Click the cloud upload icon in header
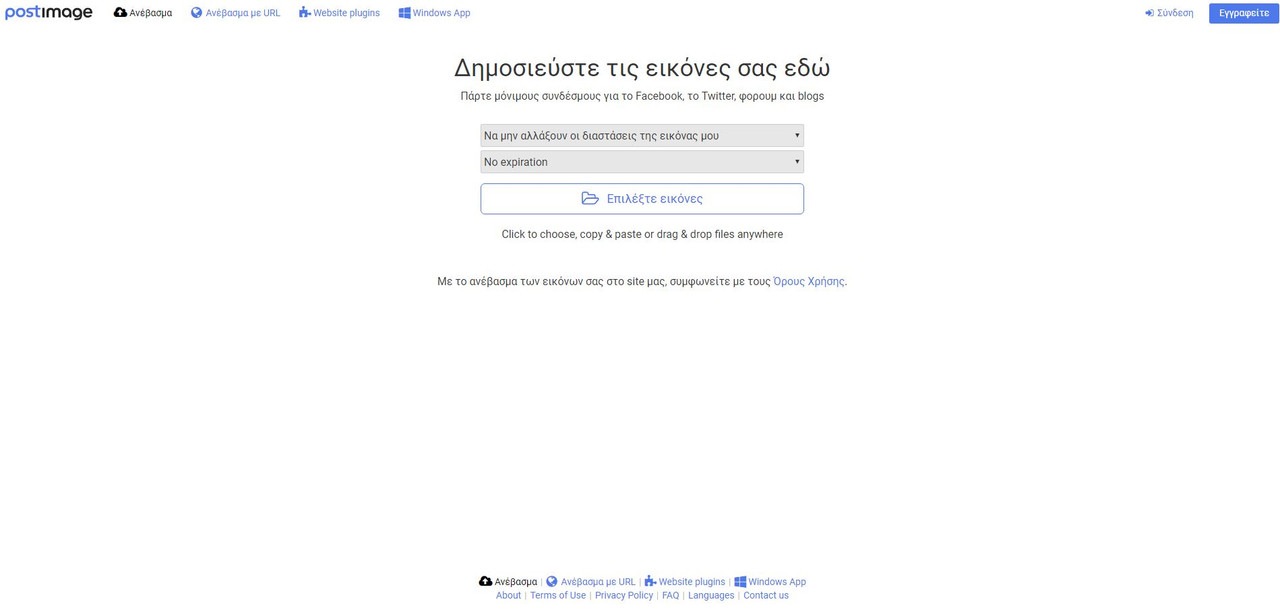The width and height of the screenshot is (1280, 610). 120,13
